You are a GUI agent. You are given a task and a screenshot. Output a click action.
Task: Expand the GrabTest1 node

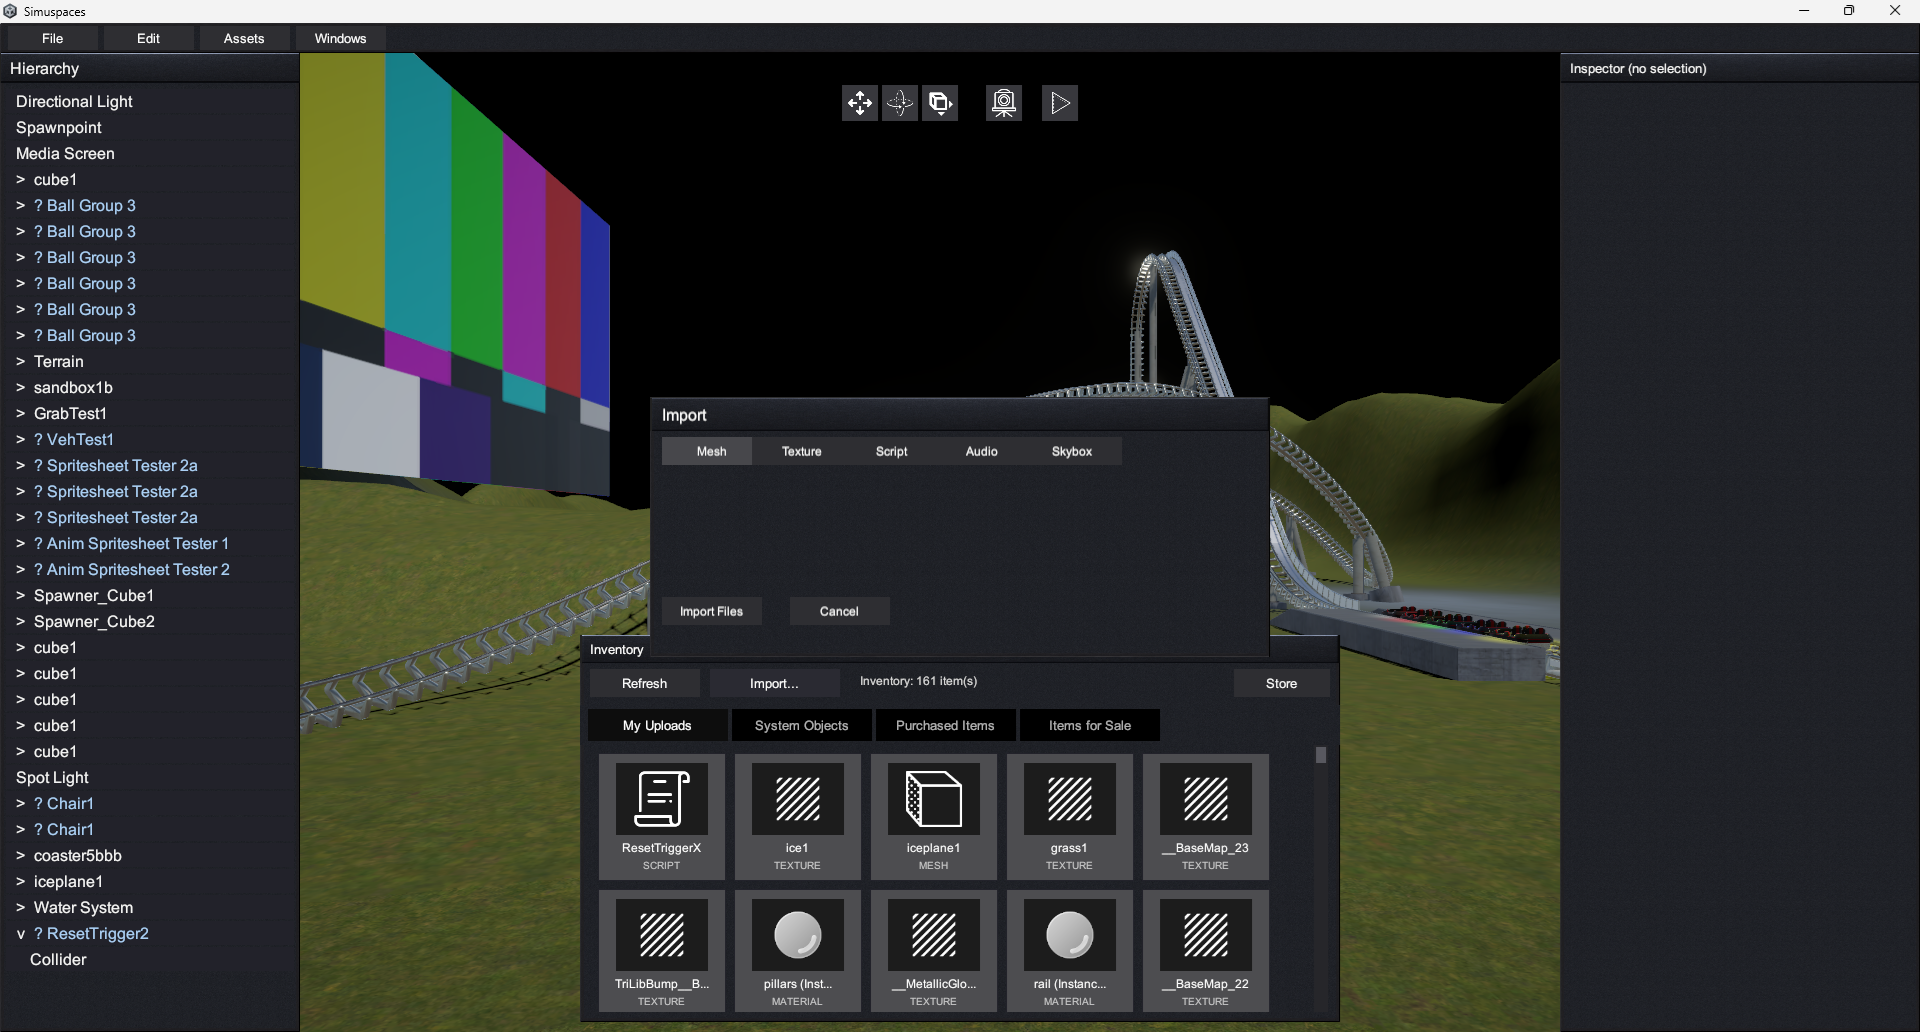(x=20, y=414)
